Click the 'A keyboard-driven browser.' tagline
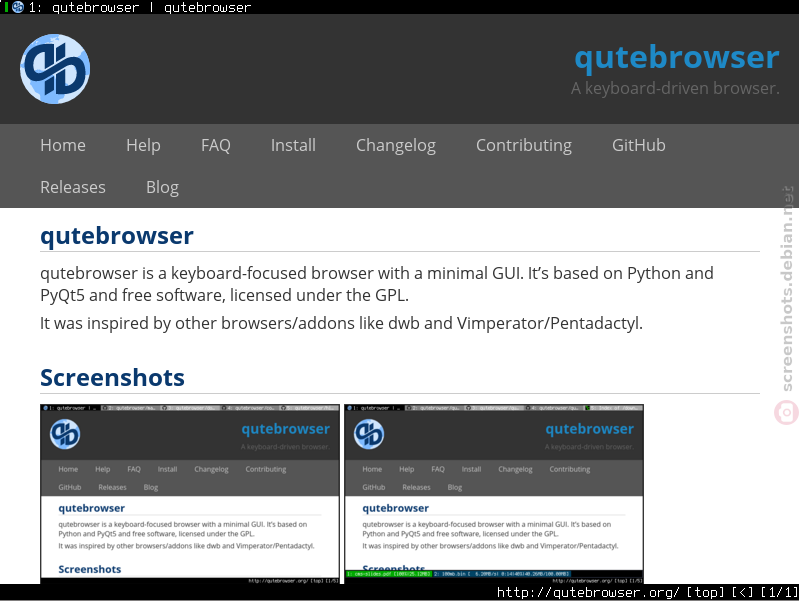Viewport: 799px width, 601px height. (675, 88)
